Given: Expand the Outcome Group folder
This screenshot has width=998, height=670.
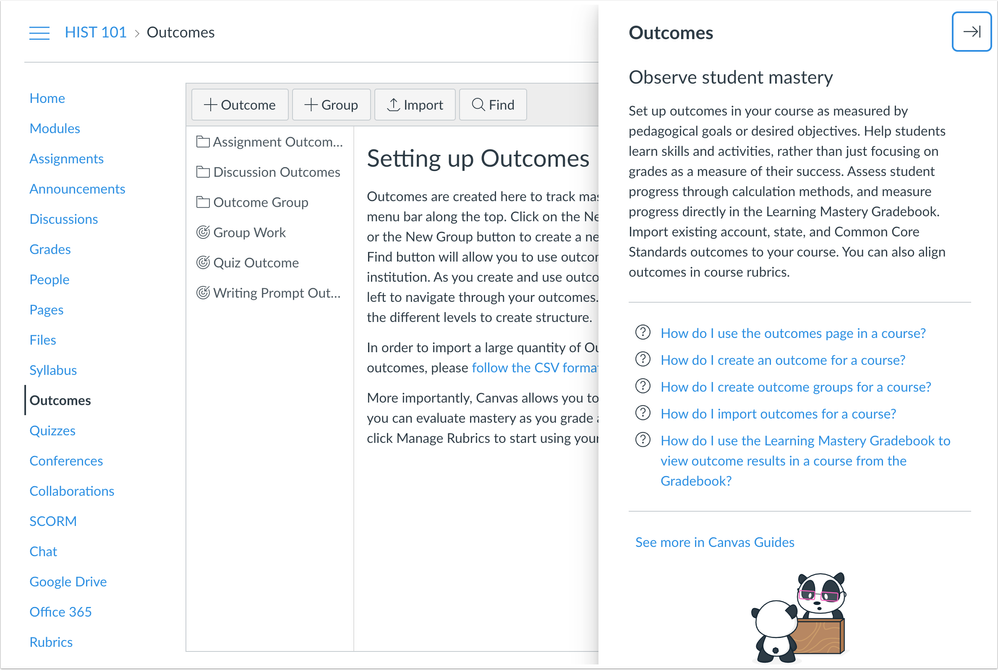Looking at the screenshot, I should point(201,202).
